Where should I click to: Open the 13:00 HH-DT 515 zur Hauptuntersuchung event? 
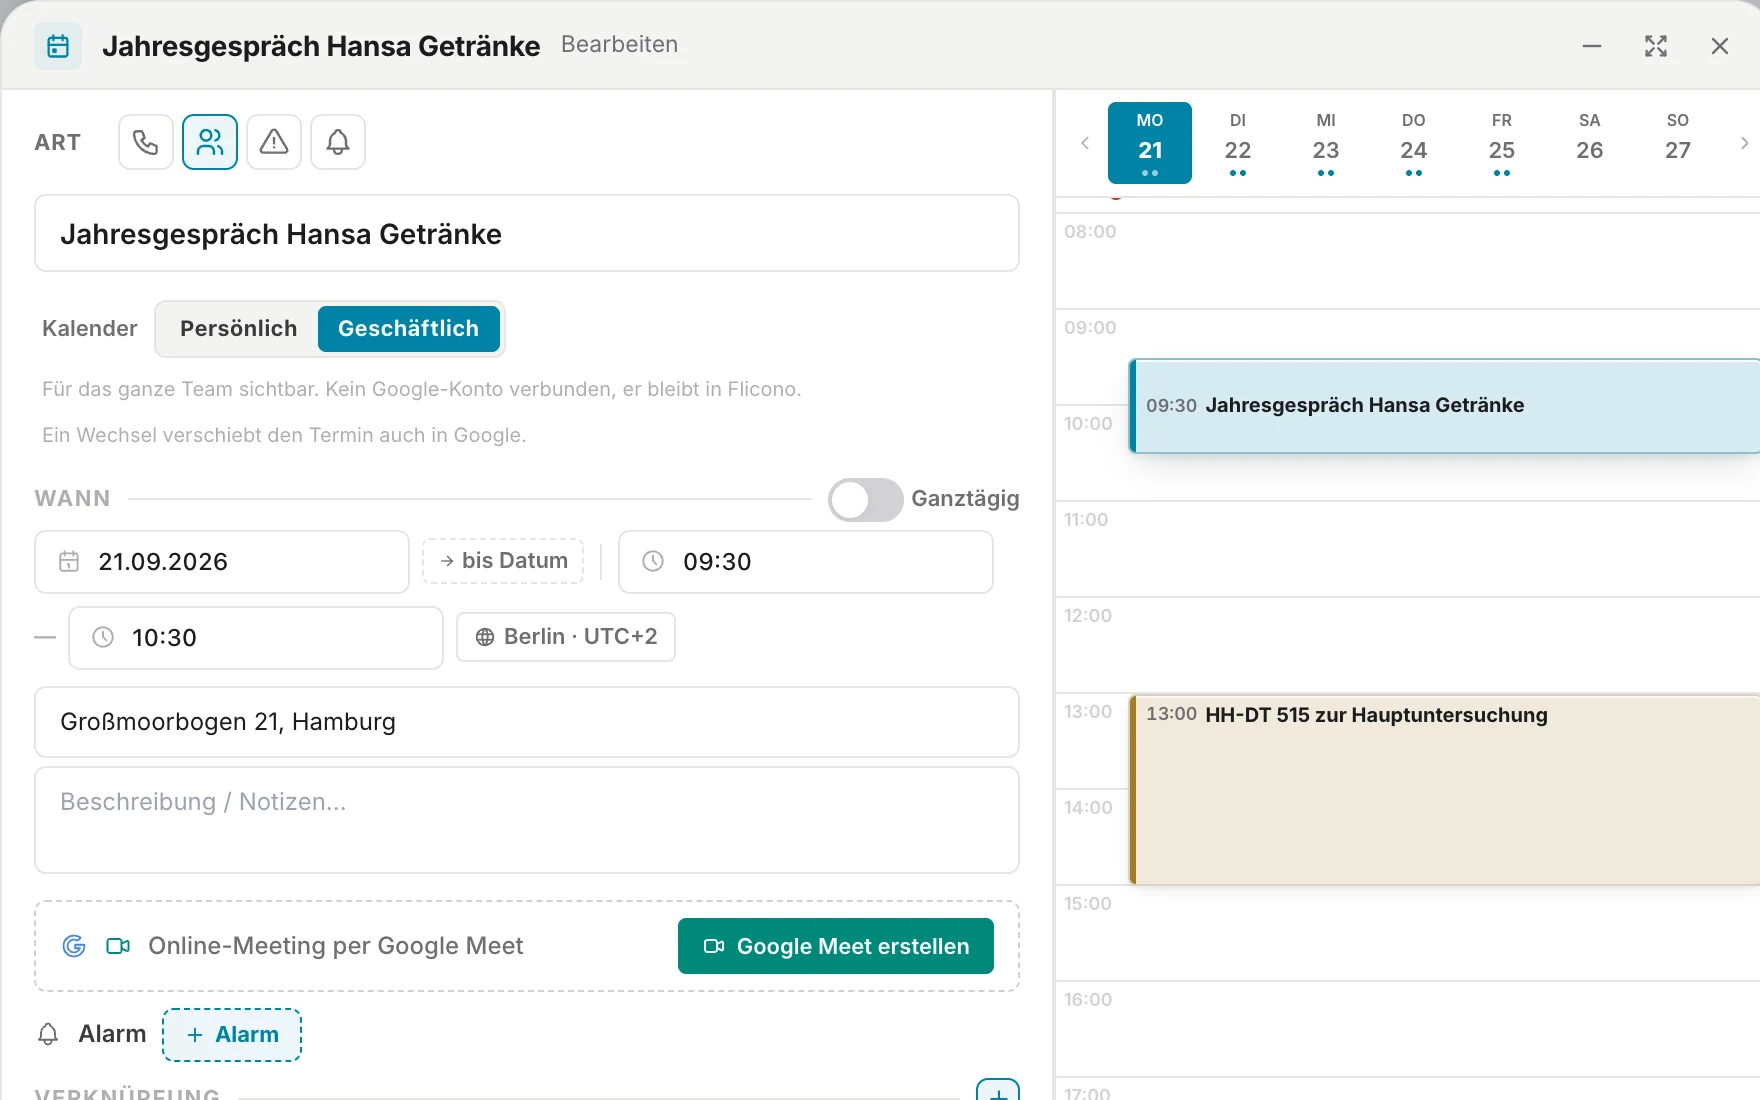1445,790
